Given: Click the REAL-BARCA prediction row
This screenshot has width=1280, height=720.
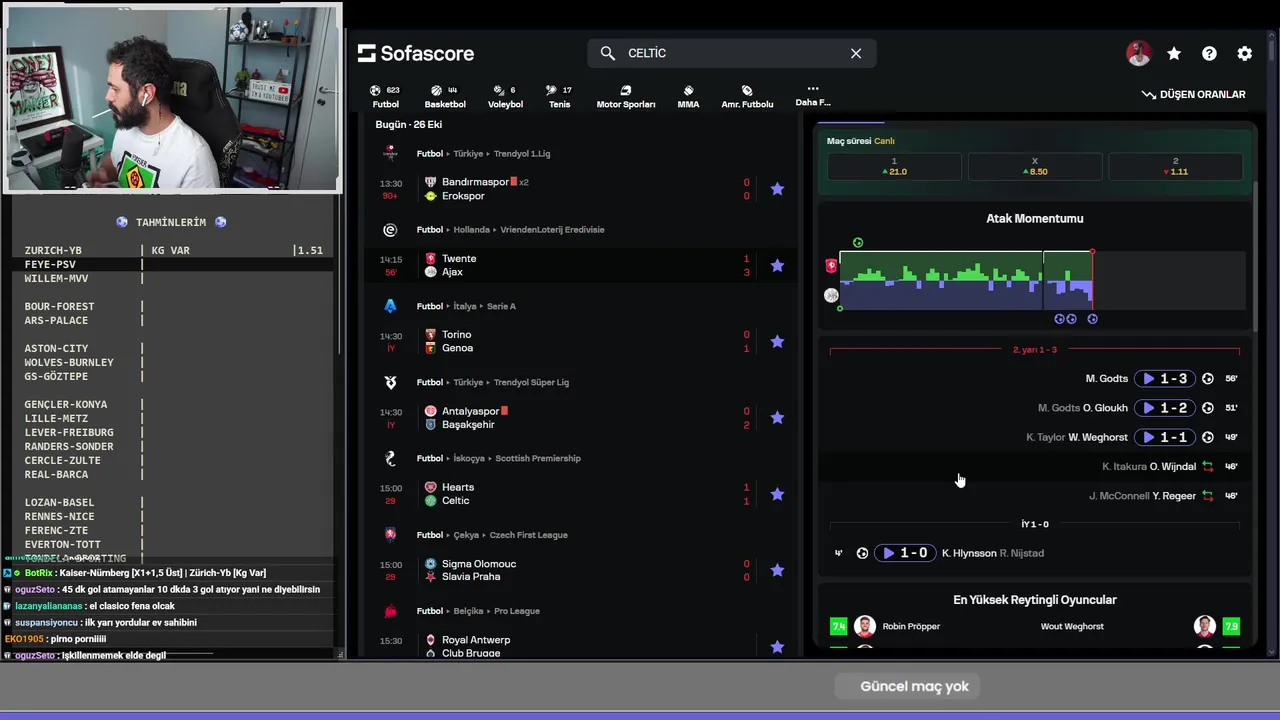Looking at the screenshot, I should point(174,474).
